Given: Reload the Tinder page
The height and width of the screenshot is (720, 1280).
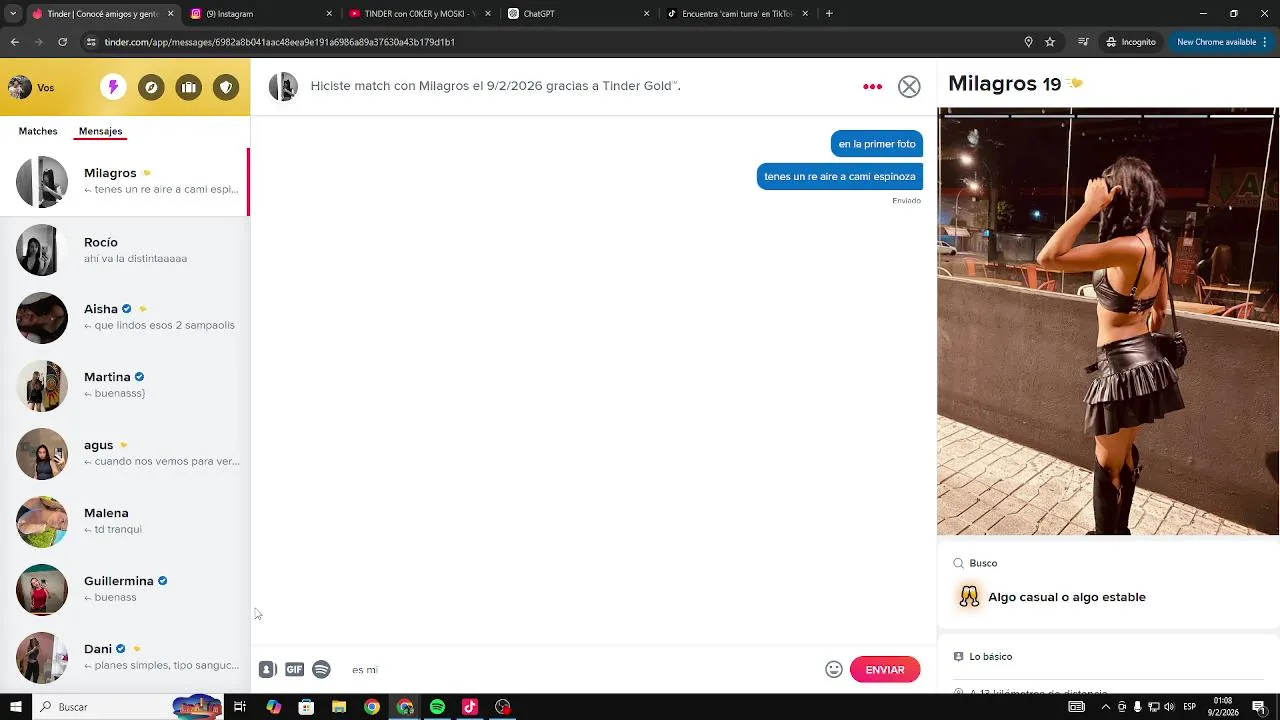Looking at the screenshot, I should pos(62,42).
